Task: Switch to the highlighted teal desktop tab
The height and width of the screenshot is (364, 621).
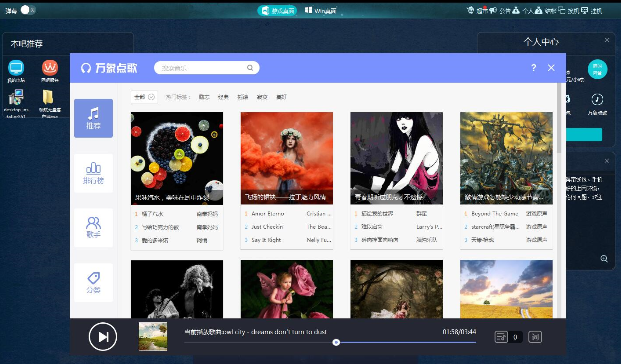Action: coord(277,11)
